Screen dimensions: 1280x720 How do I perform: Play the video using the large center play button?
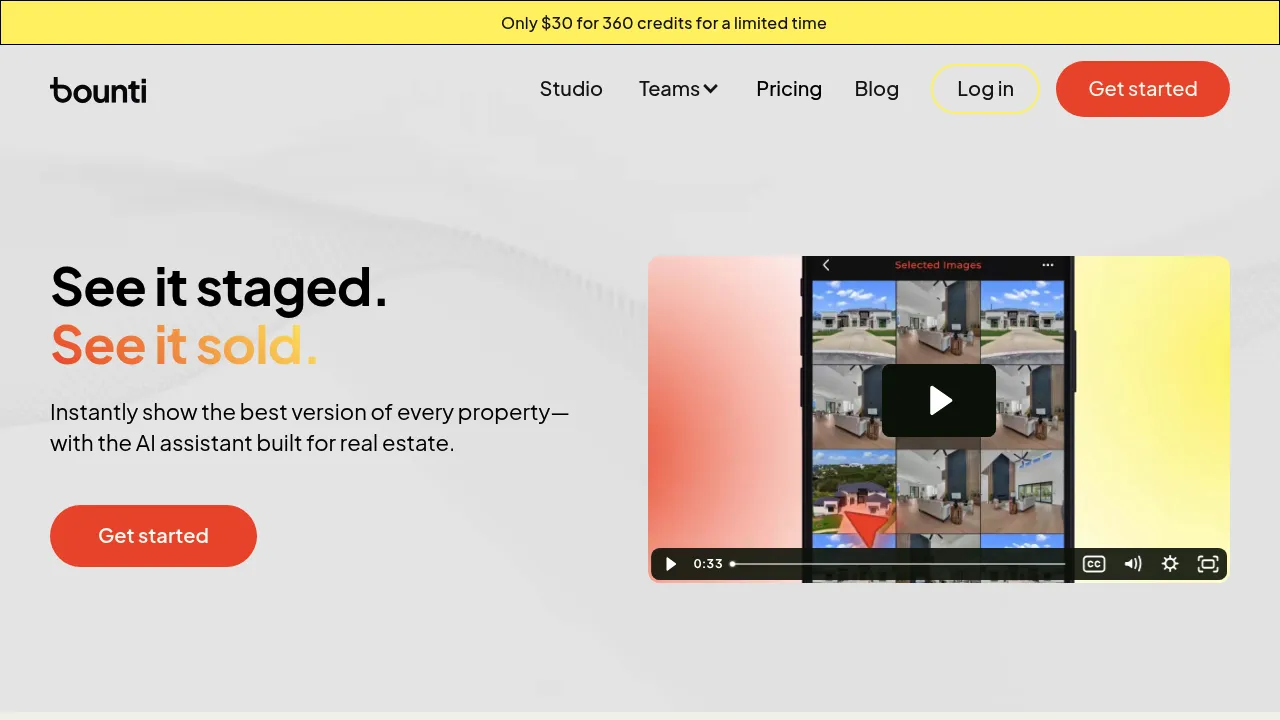tap(939, 400)
